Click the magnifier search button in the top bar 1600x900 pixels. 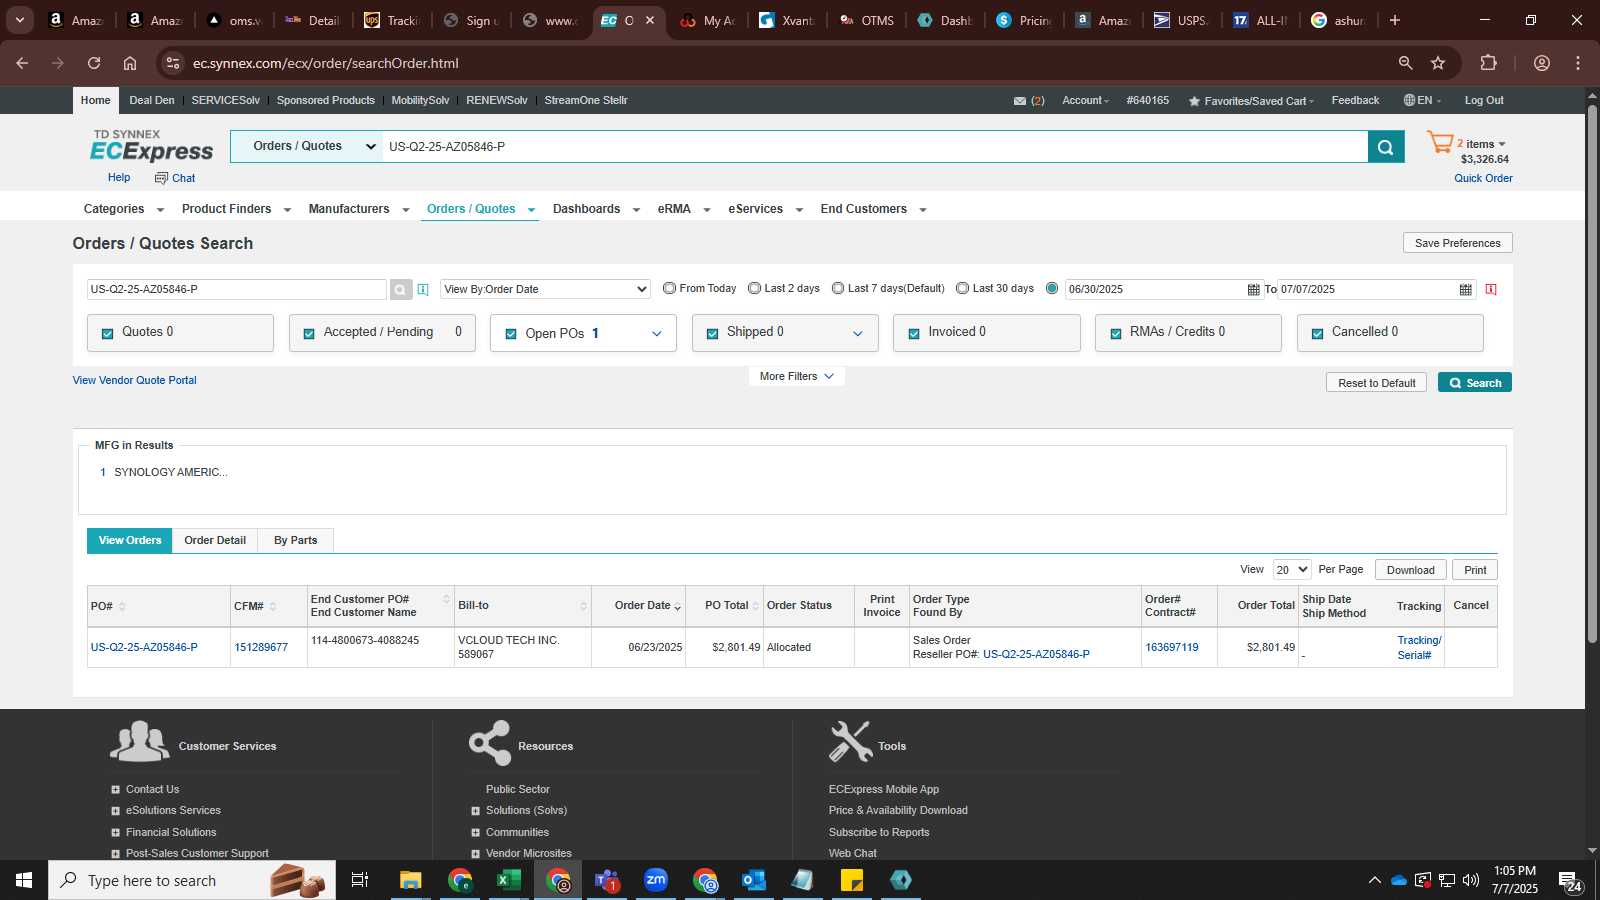[1385, 147]
